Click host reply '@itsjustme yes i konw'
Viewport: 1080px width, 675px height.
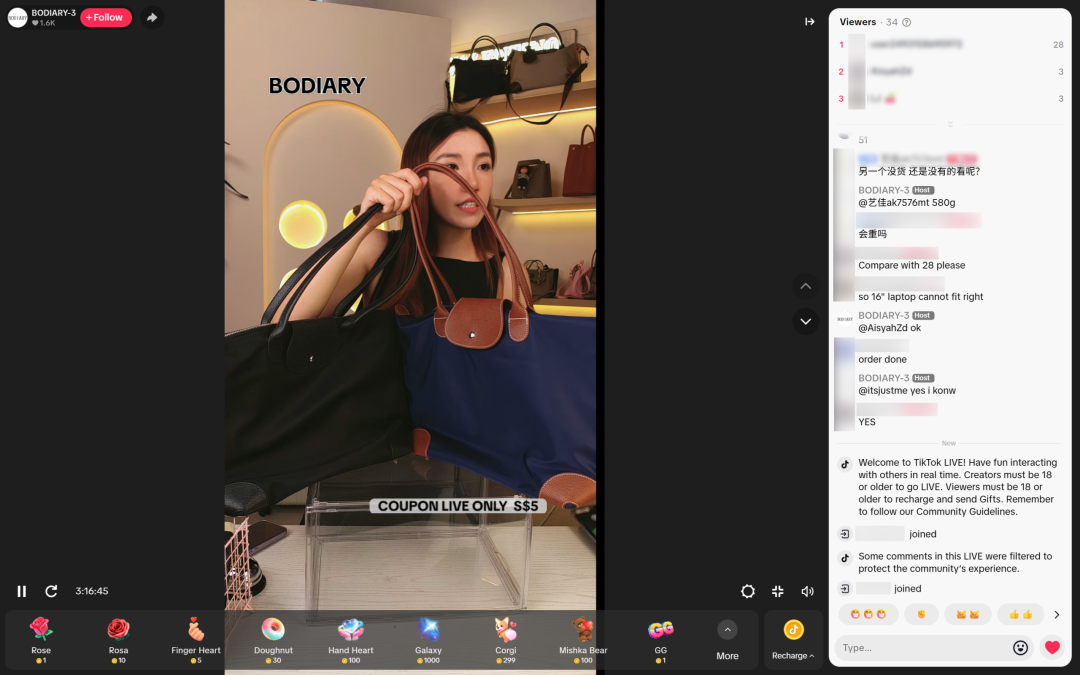(906, 391)
